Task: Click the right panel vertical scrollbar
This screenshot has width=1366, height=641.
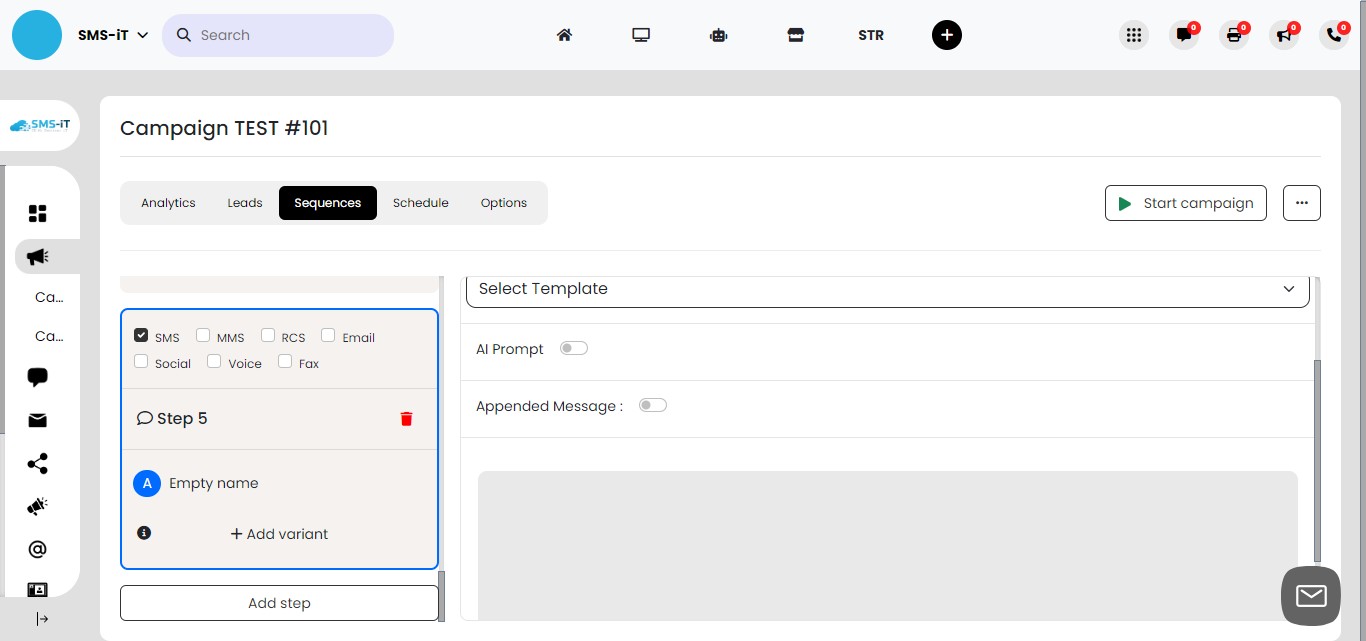Action: (x=1317, y=460)
